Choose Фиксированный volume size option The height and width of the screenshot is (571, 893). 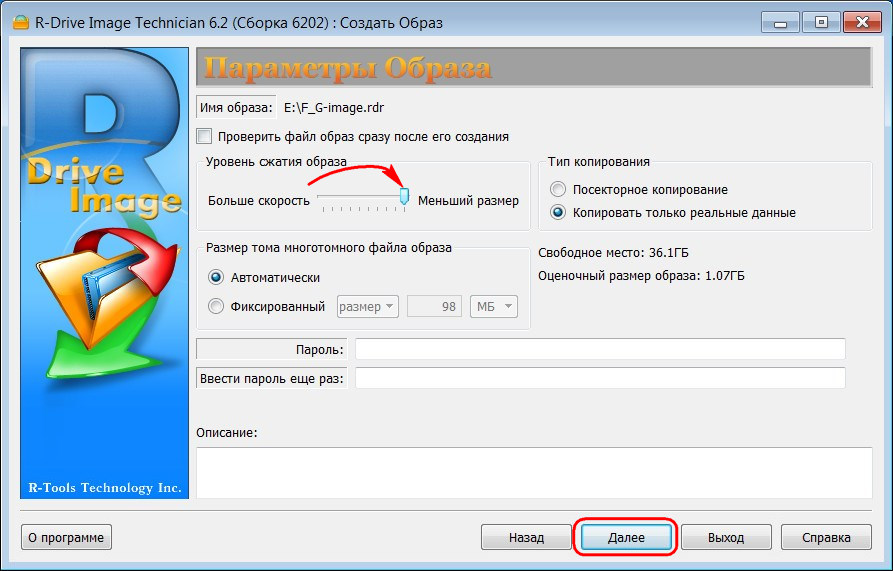[x=216, y=307]
